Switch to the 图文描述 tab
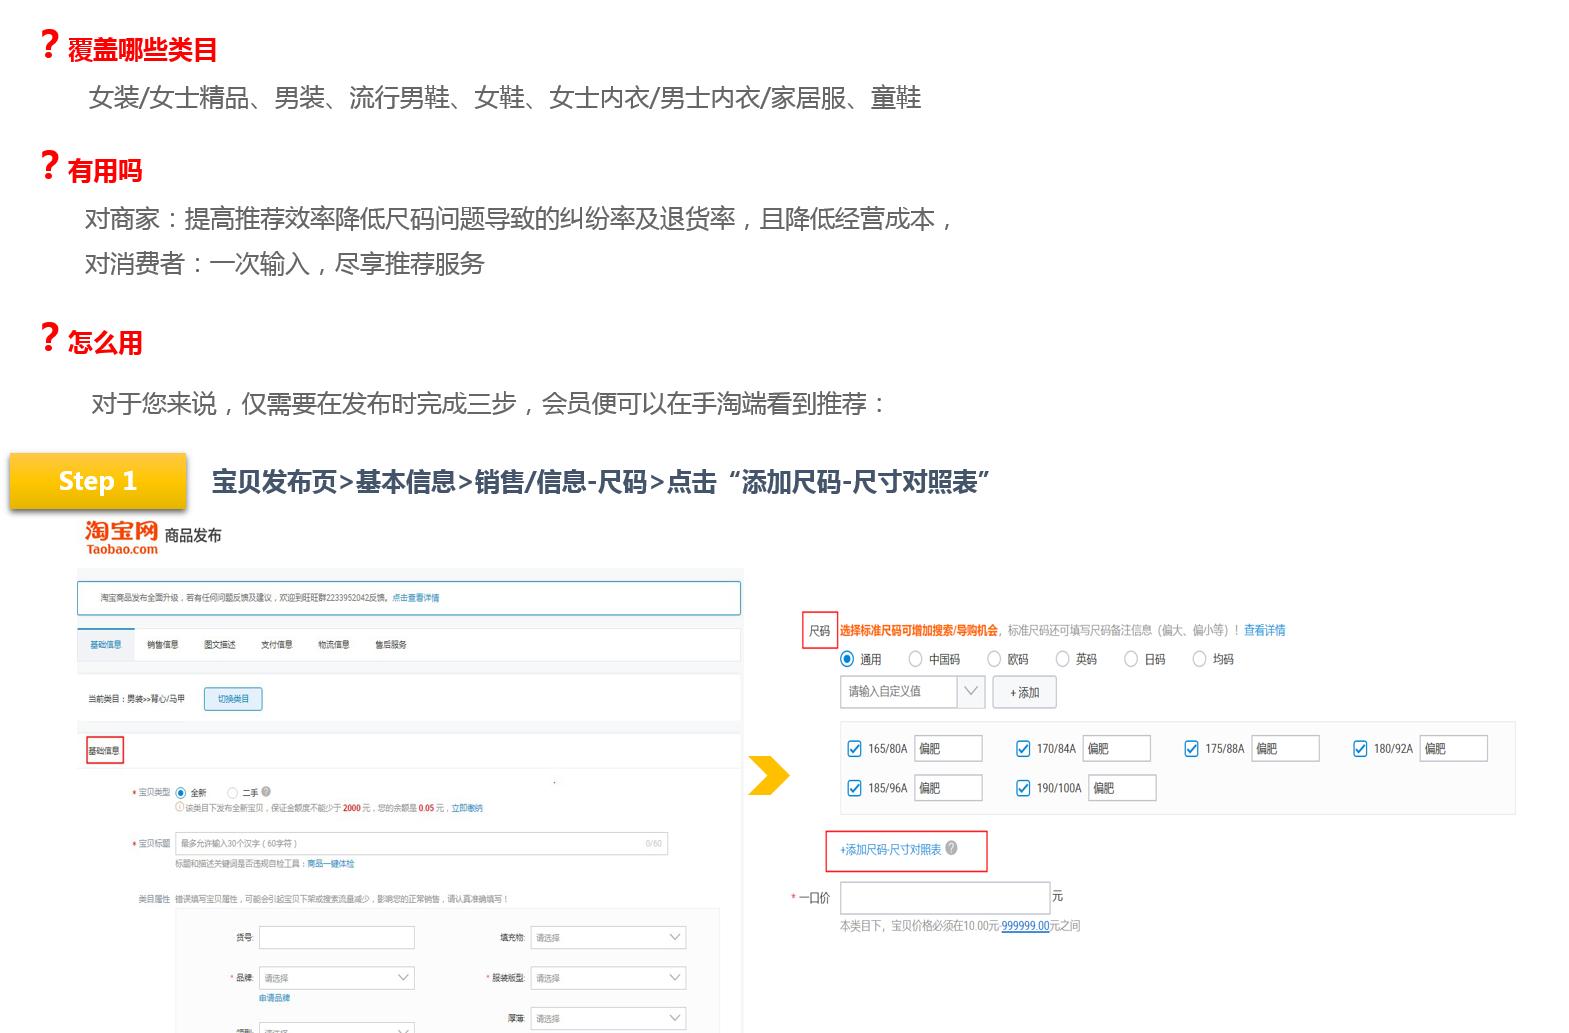 [x=220, y=645]
